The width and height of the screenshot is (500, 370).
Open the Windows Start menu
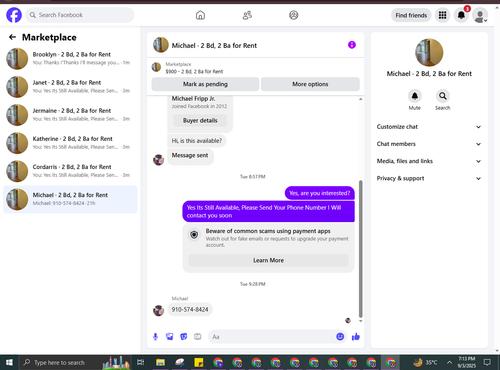tap(9, 362)
